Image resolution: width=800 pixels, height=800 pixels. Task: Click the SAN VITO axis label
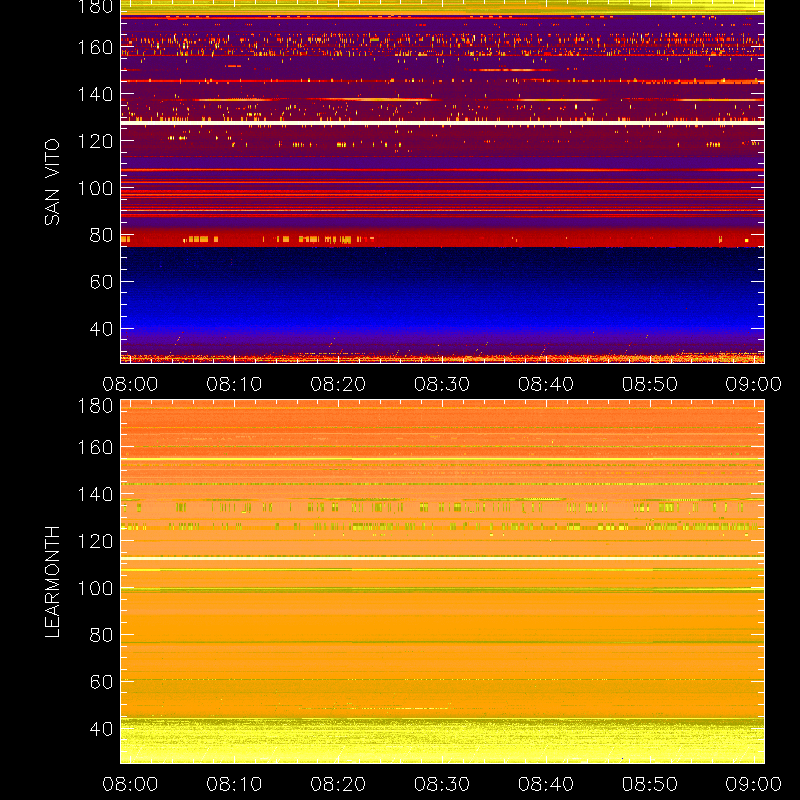point(52,182)
